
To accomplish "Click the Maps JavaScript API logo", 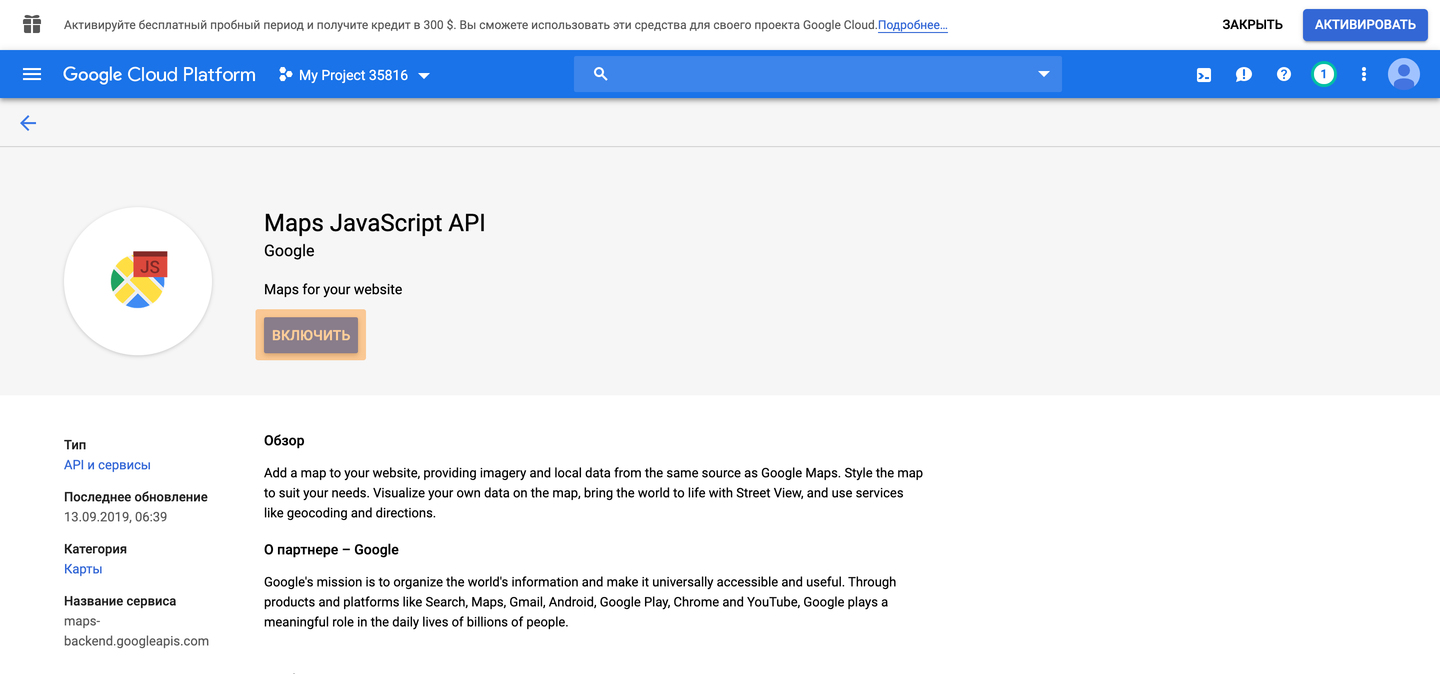I will coord(138,281).
